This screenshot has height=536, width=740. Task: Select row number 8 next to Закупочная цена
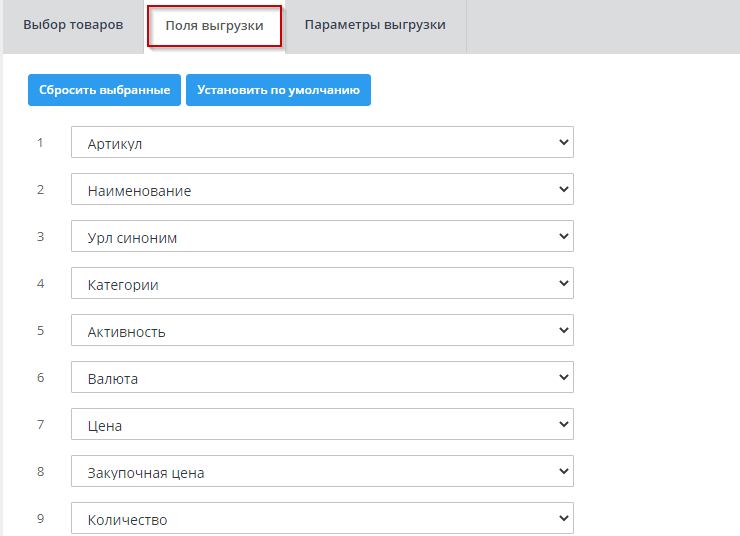41,471
